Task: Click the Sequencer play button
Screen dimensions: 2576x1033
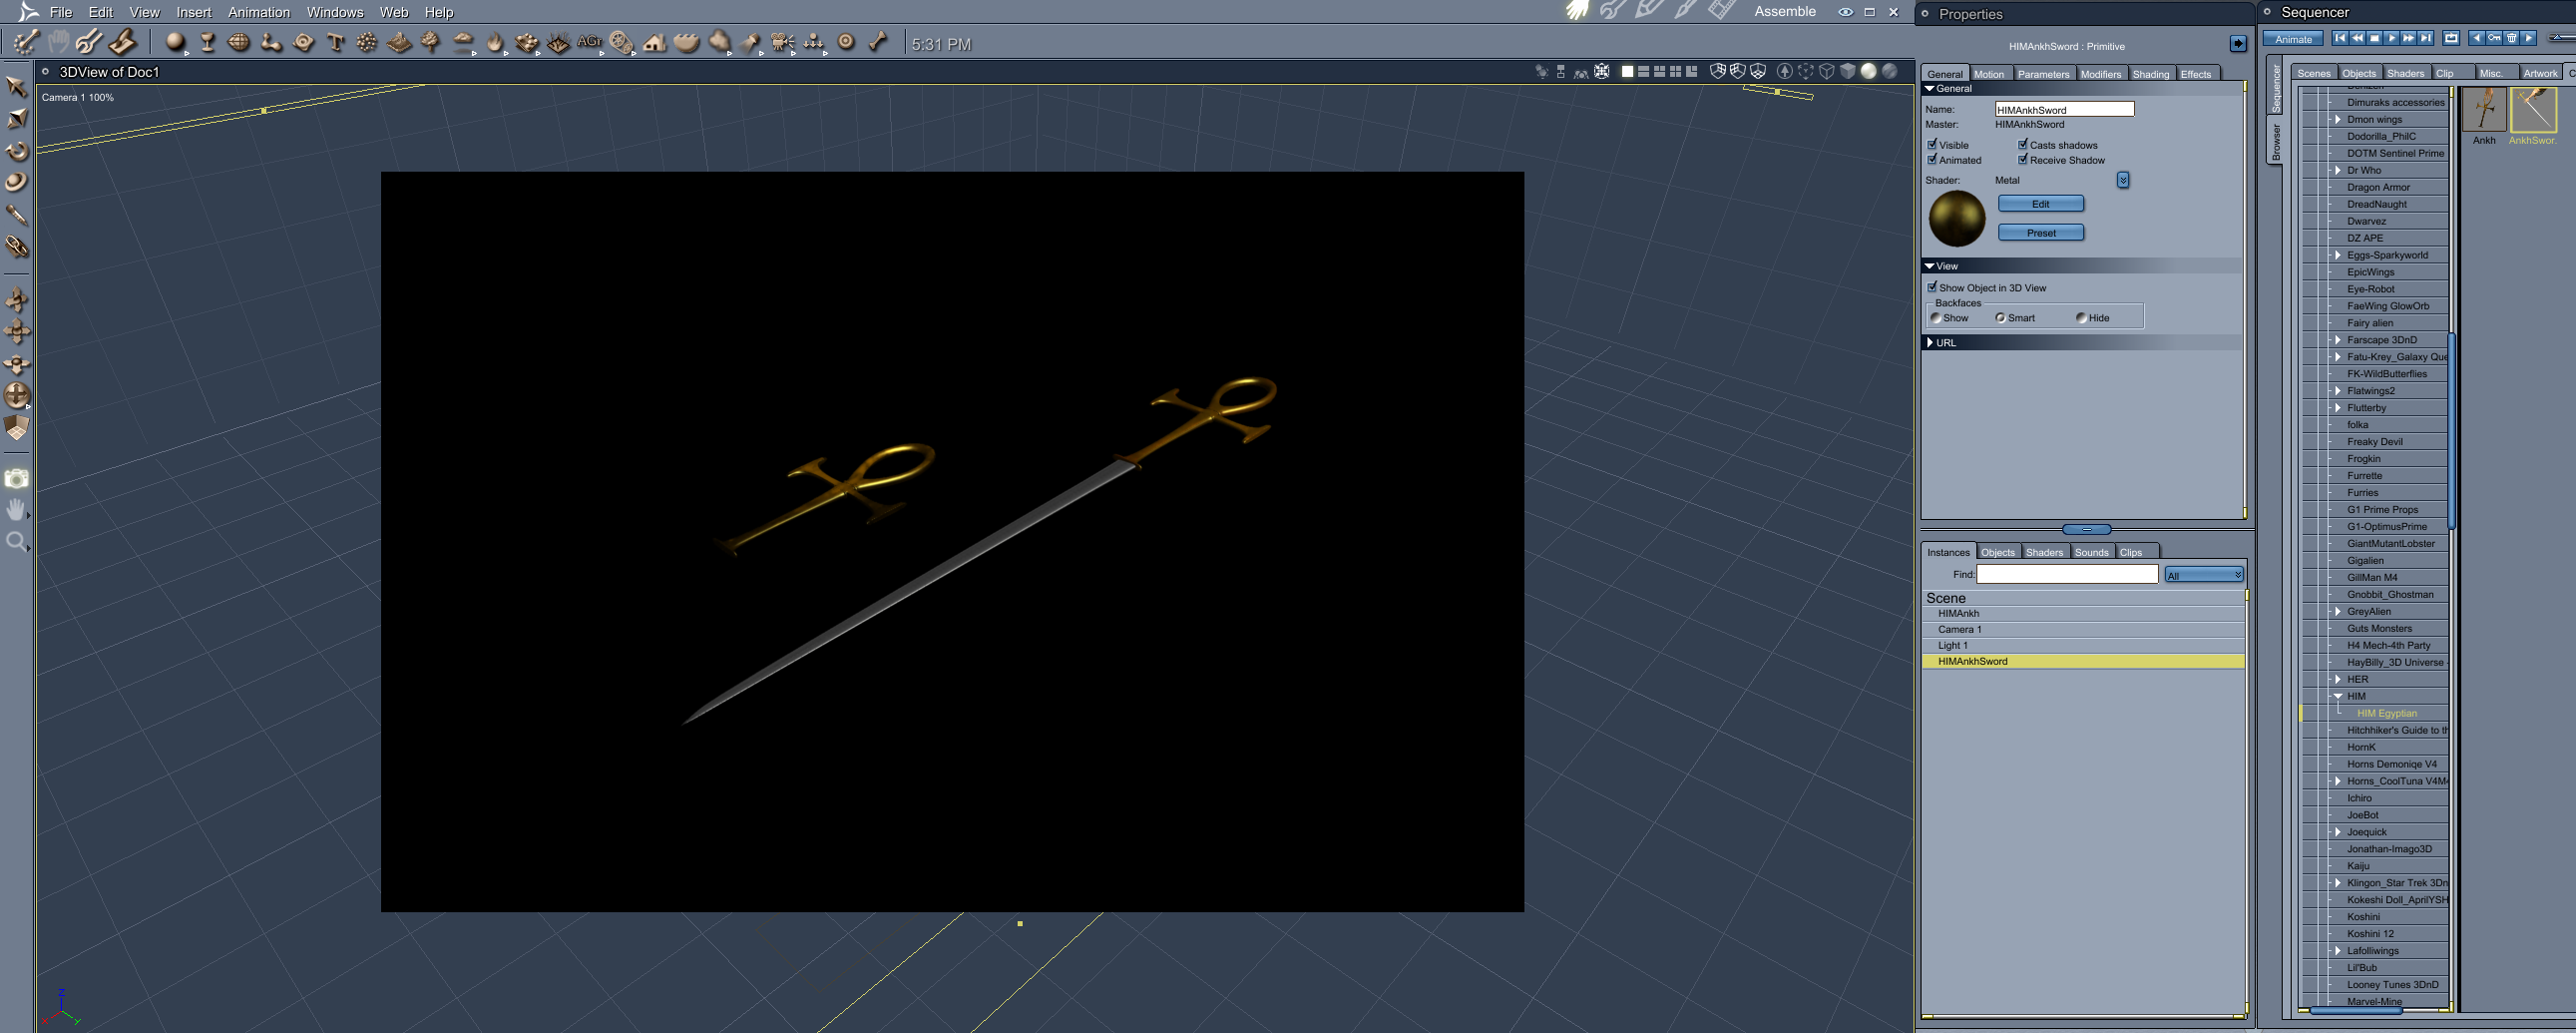Action: click(2391, 38)
